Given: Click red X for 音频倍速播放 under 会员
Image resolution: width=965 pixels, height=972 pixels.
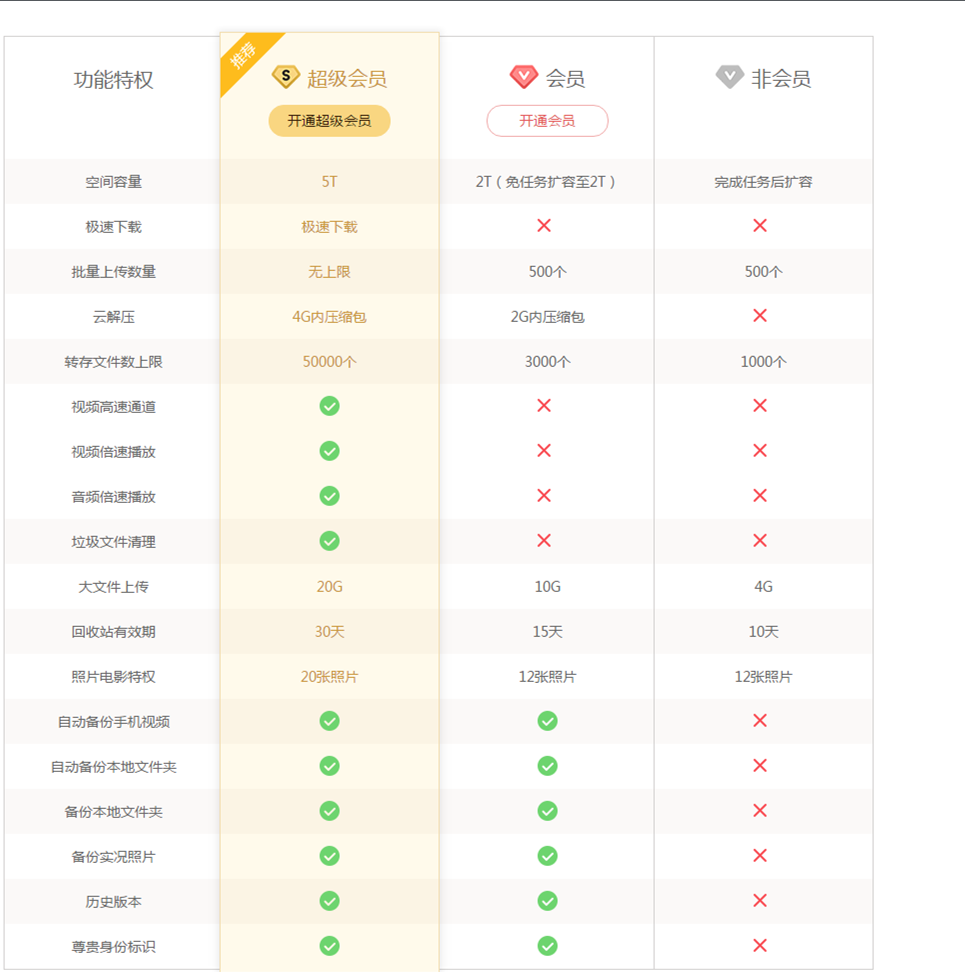Looking at the screenshot, I should click(x=544, y=496).
